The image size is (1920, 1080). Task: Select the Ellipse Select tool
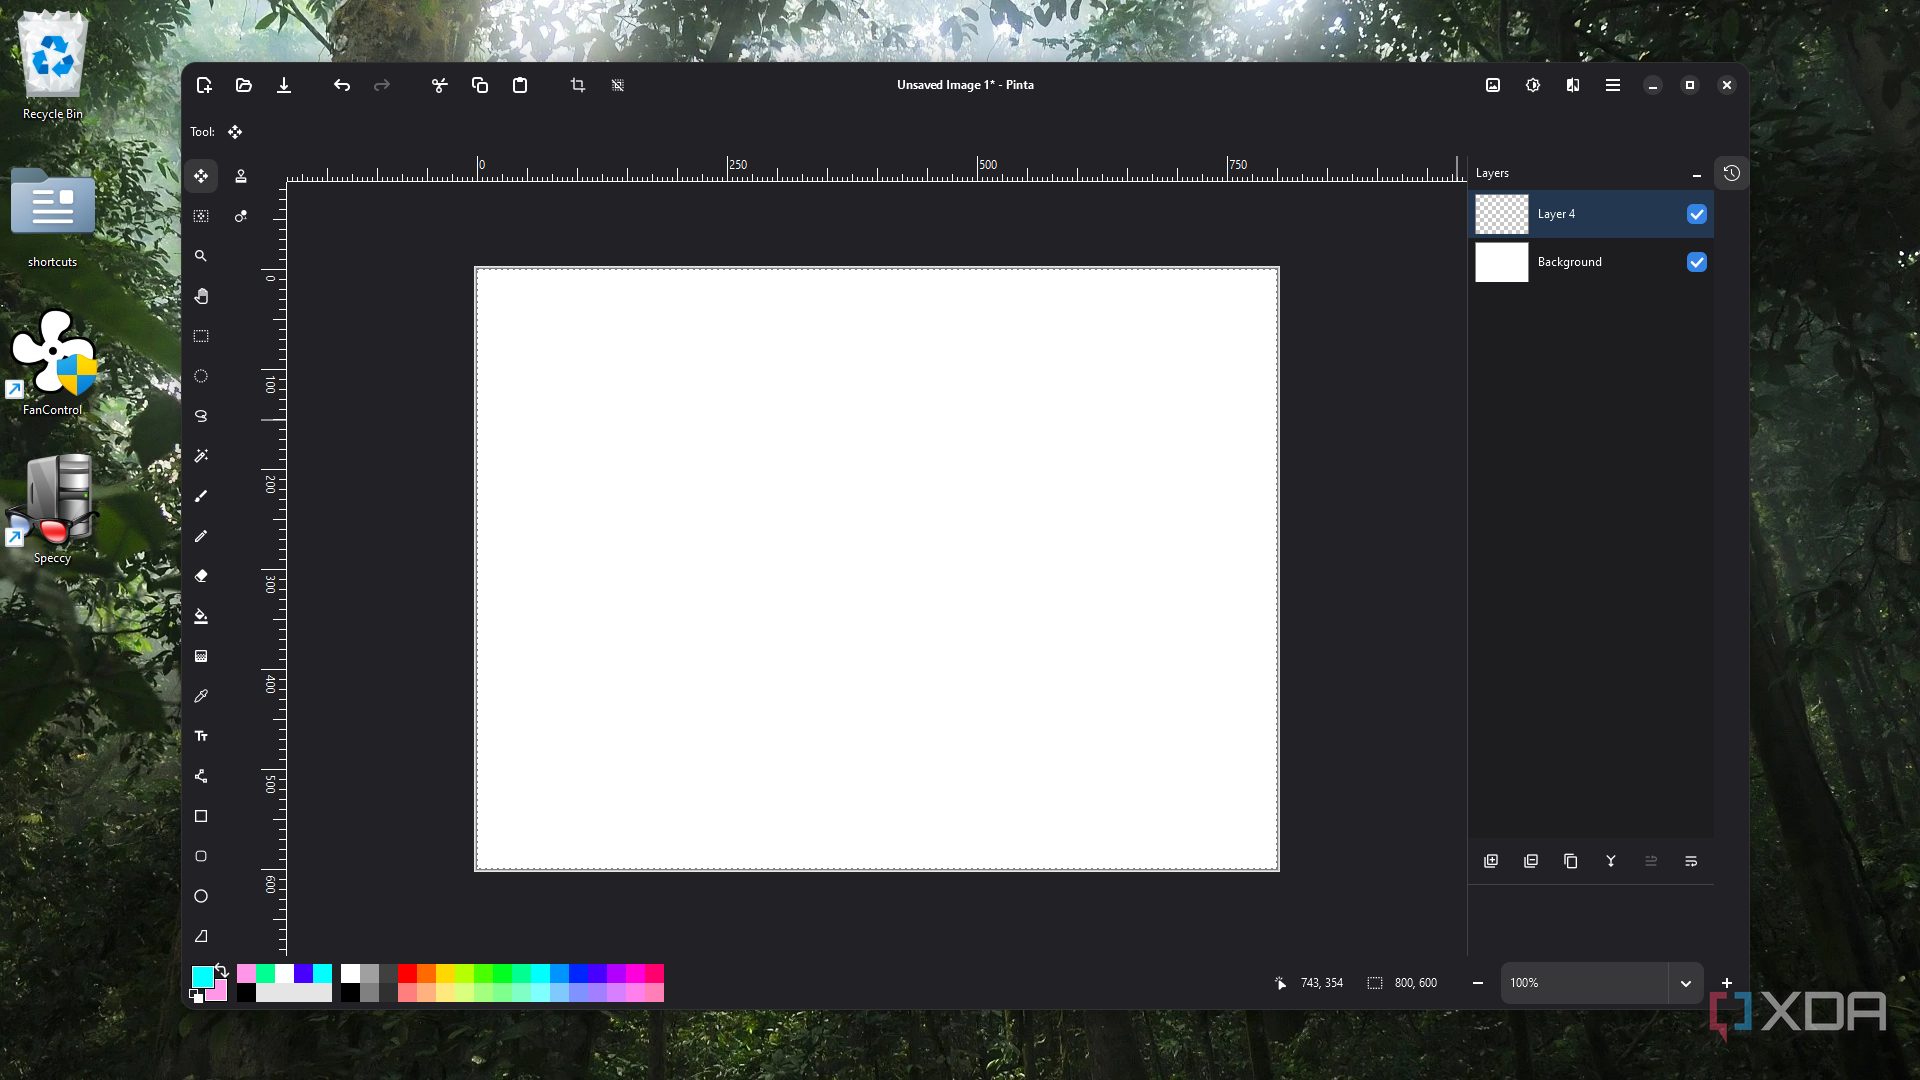(201, 376)
